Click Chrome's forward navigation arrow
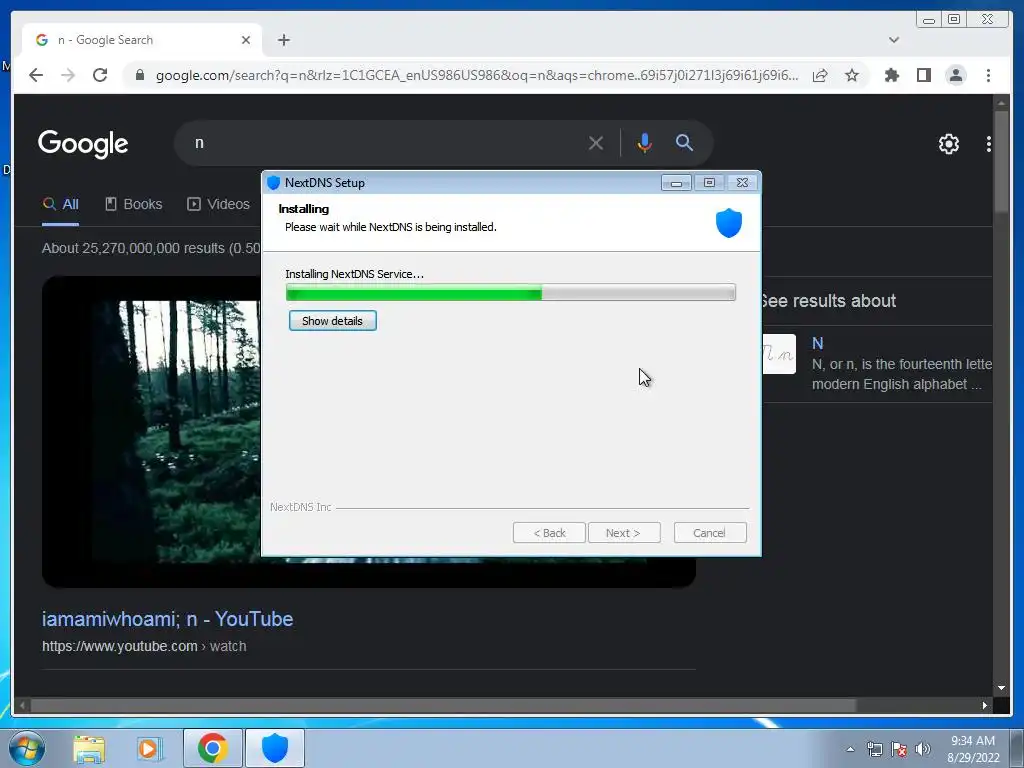Image resolution: width=1024 pixels, height=768 pixels. 68,75
